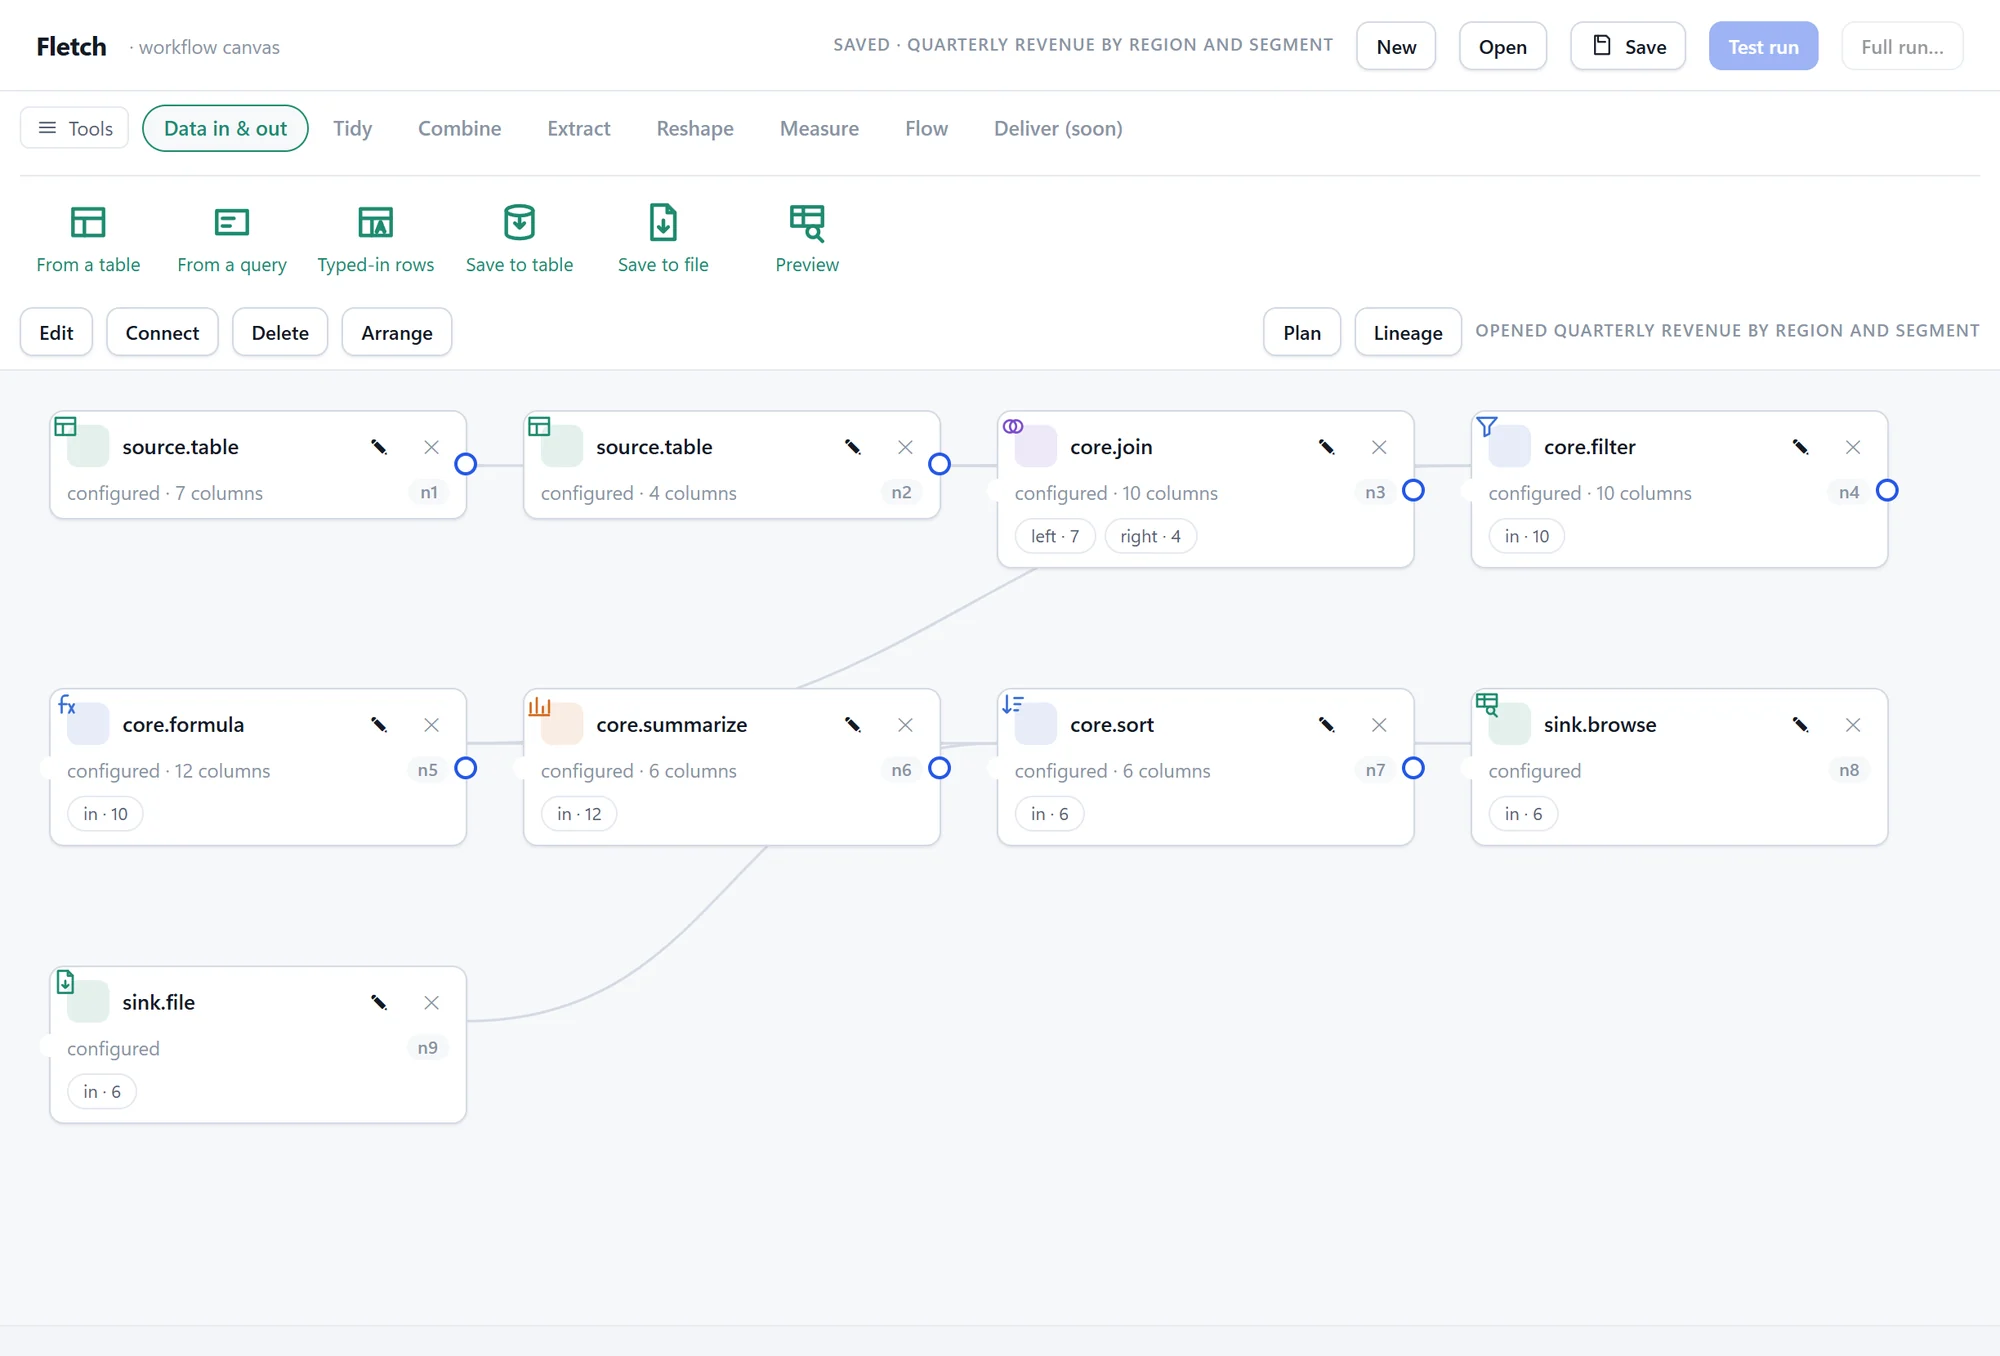The image size is (2000, 1356).
Task: Open the Extract tab
Action: pos(578,128)
